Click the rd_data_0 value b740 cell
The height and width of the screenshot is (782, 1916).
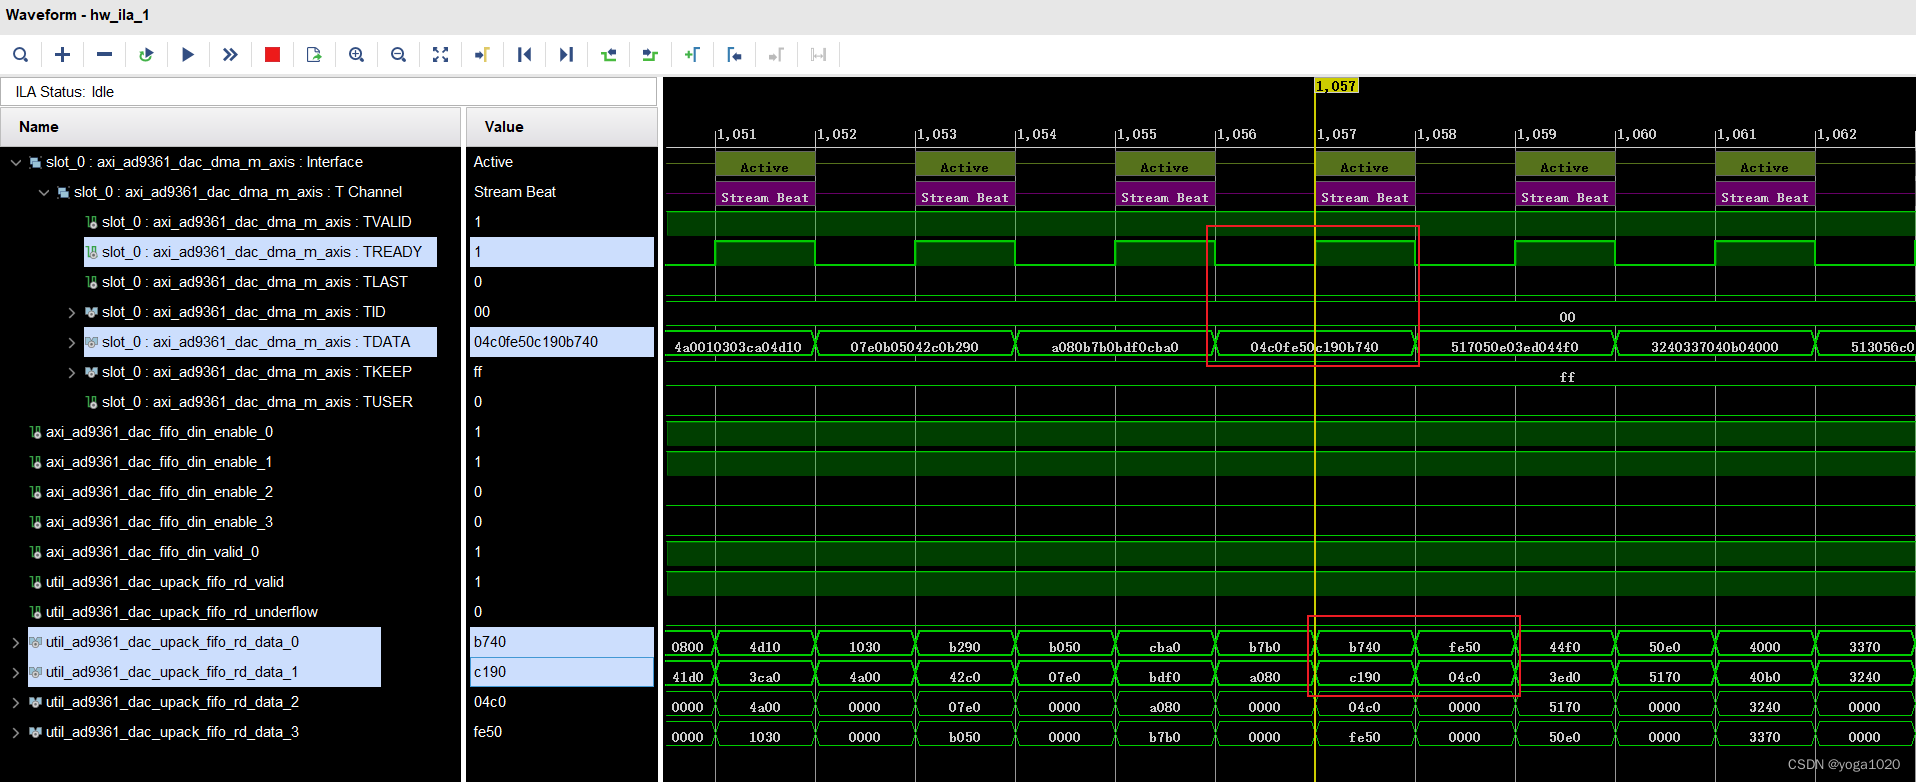(x=561, y=642)
